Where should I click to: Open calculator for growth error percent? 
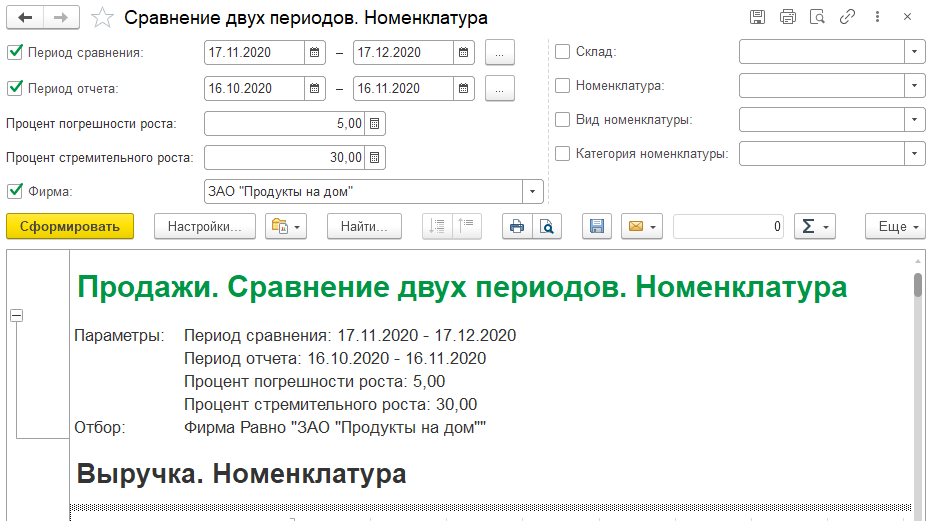click(x=375, y=123)
